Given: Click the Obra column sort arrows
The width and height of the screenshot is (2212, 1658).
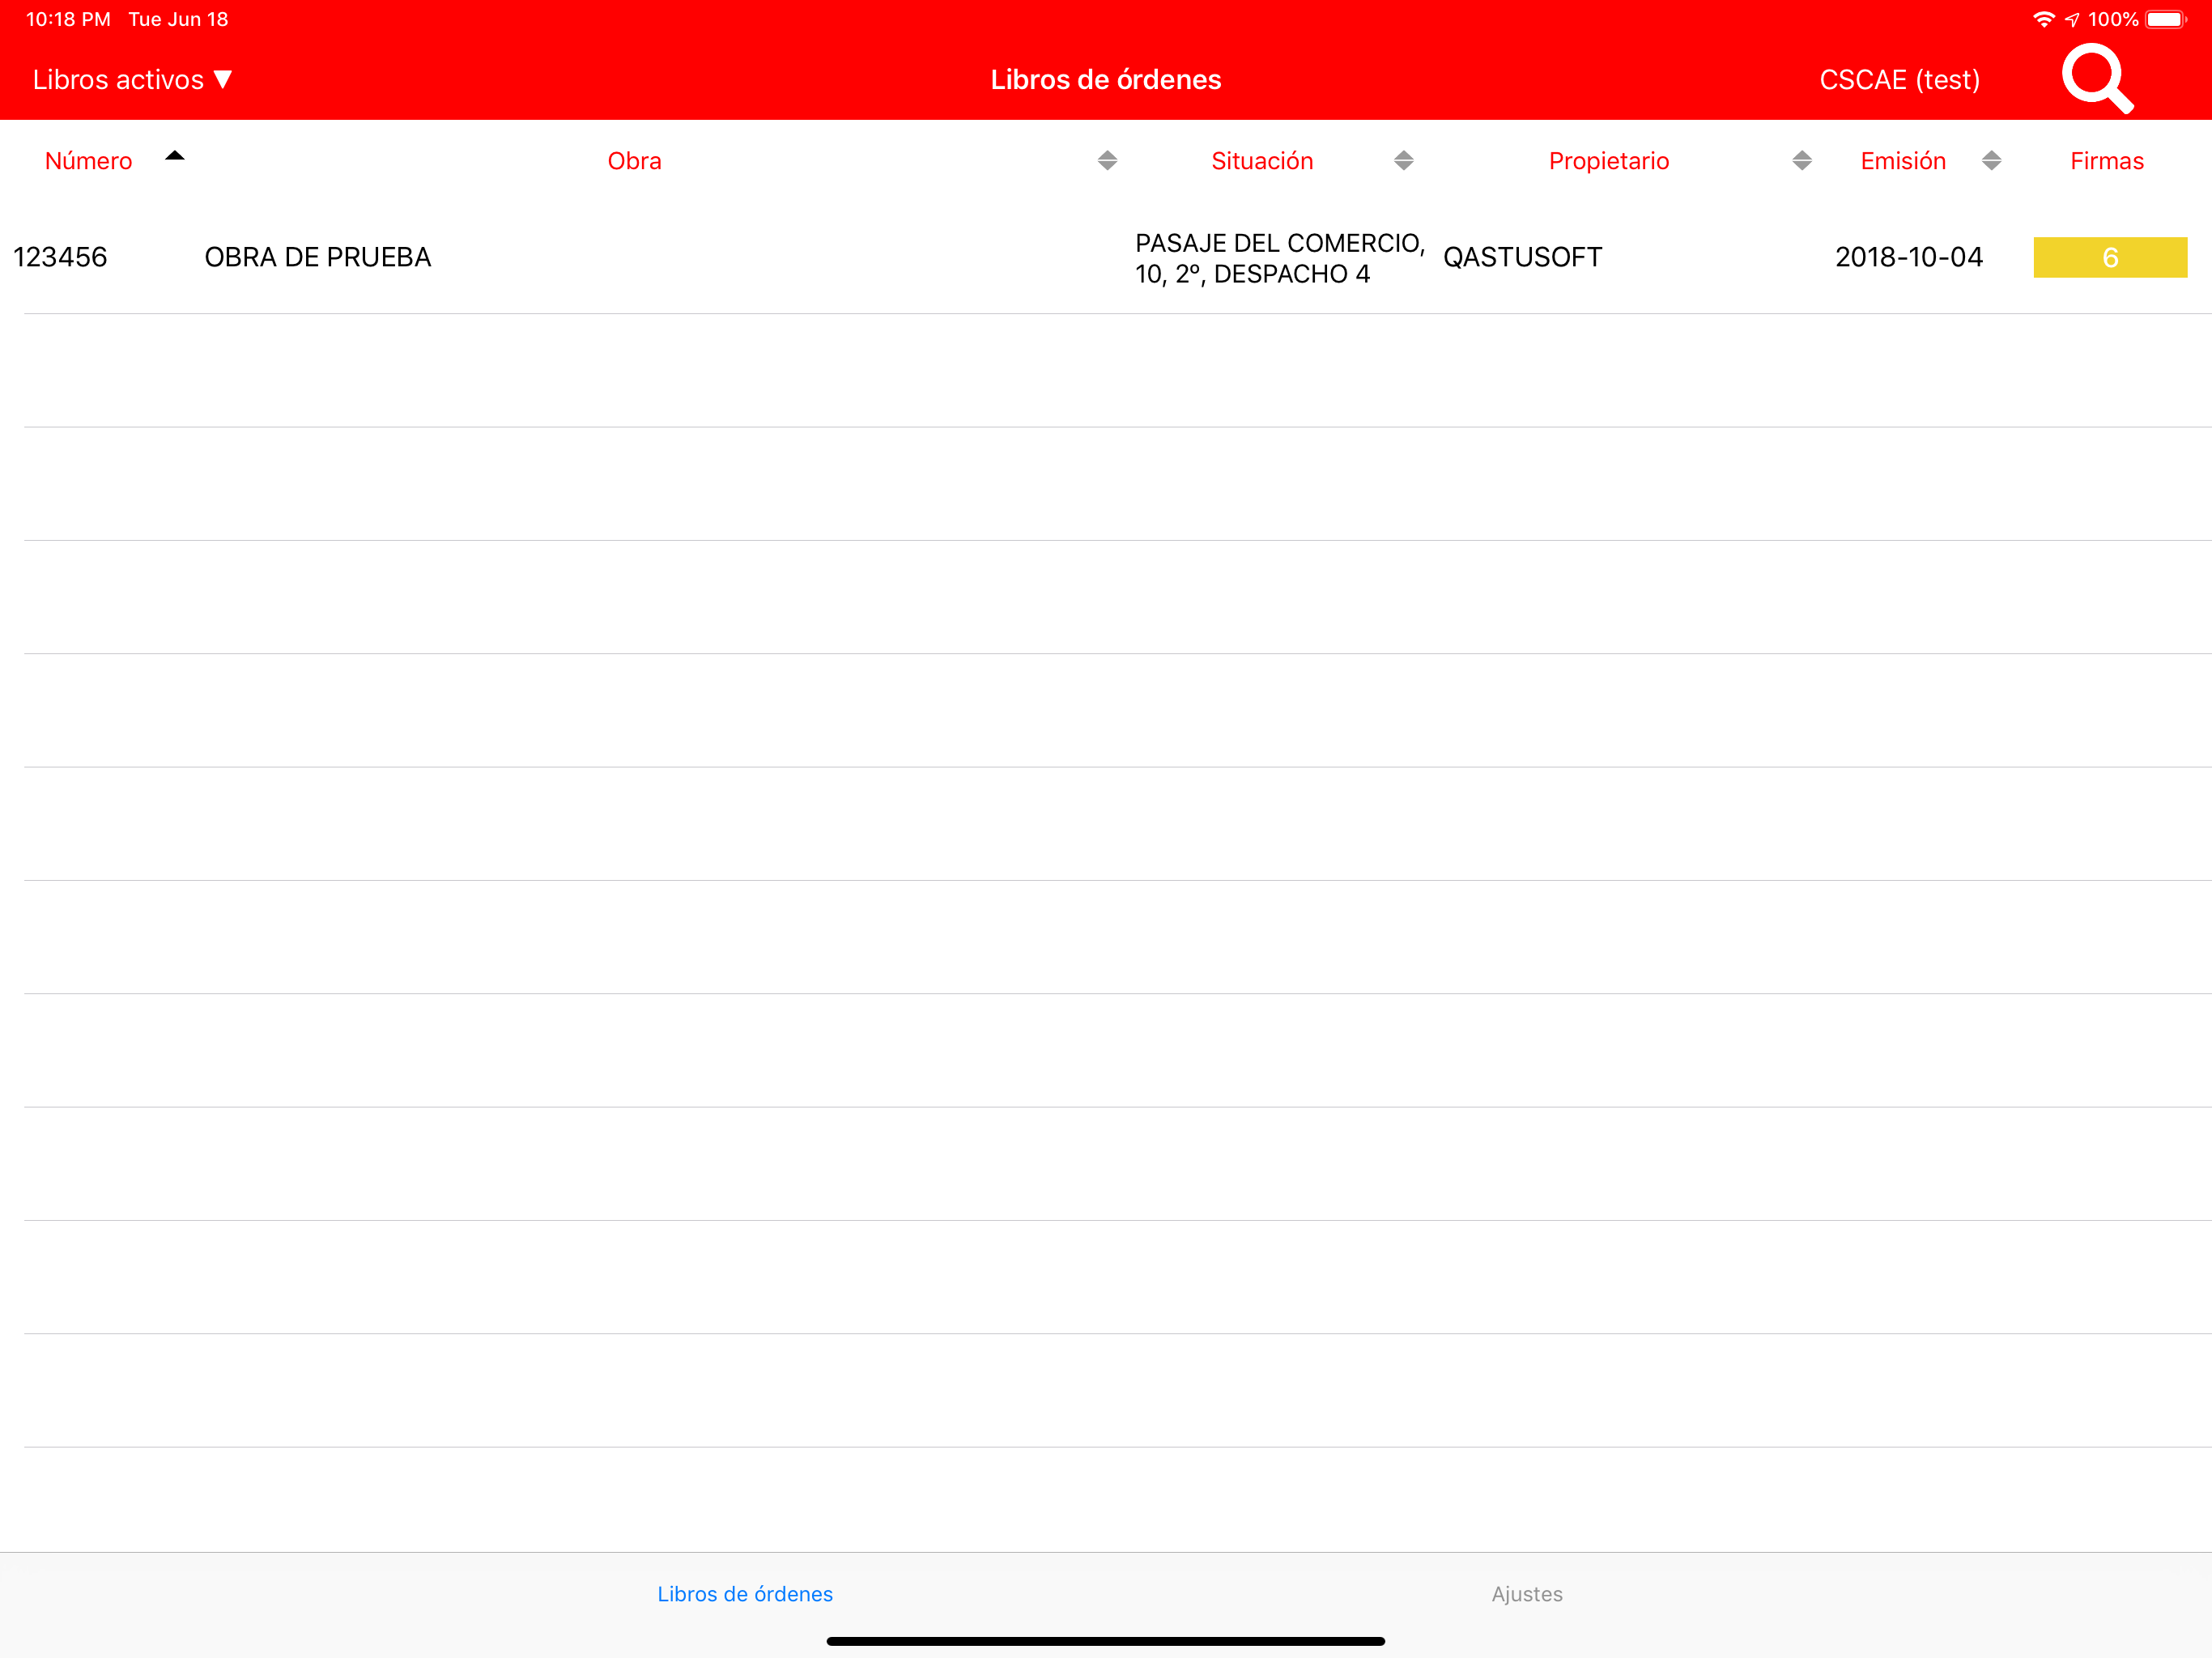Looking at the screenshot, I should point(1107,160).
